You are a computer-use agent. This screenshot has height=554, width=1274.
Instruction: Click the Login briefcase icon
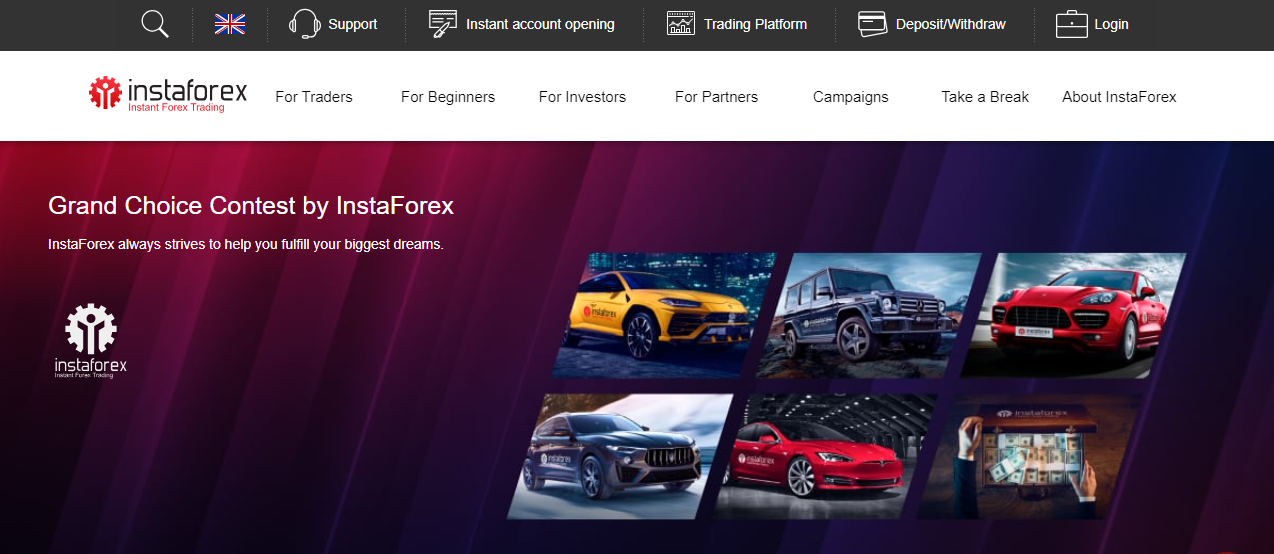click(1071, 24)
